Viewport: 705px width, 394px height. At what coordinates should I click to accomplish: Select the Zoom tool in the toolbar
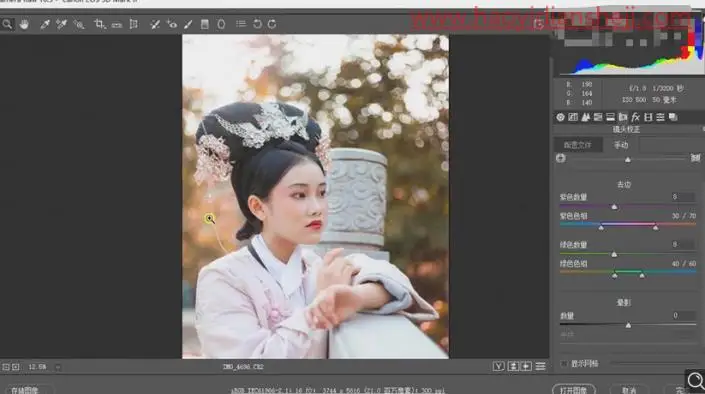tap(7, 24)
